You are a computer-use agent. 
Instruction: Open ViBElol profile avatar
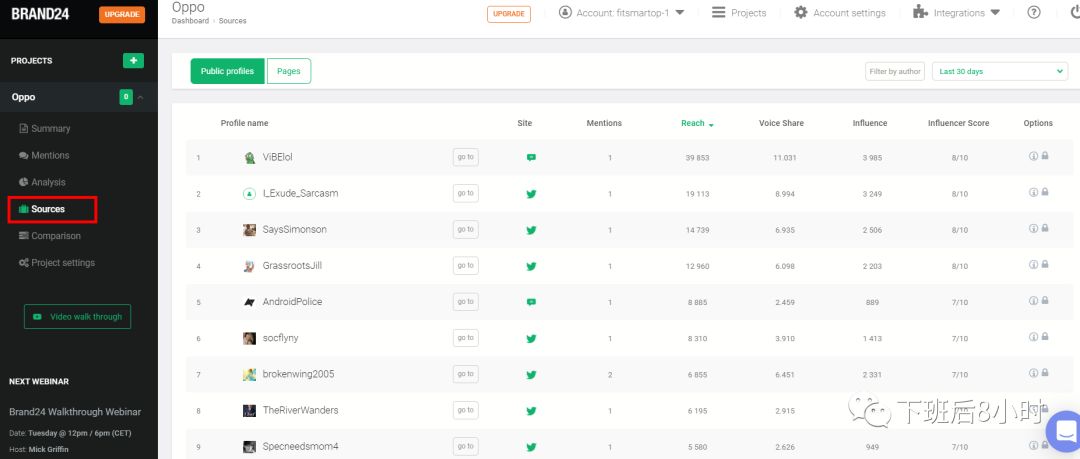(x=250, y=158)
